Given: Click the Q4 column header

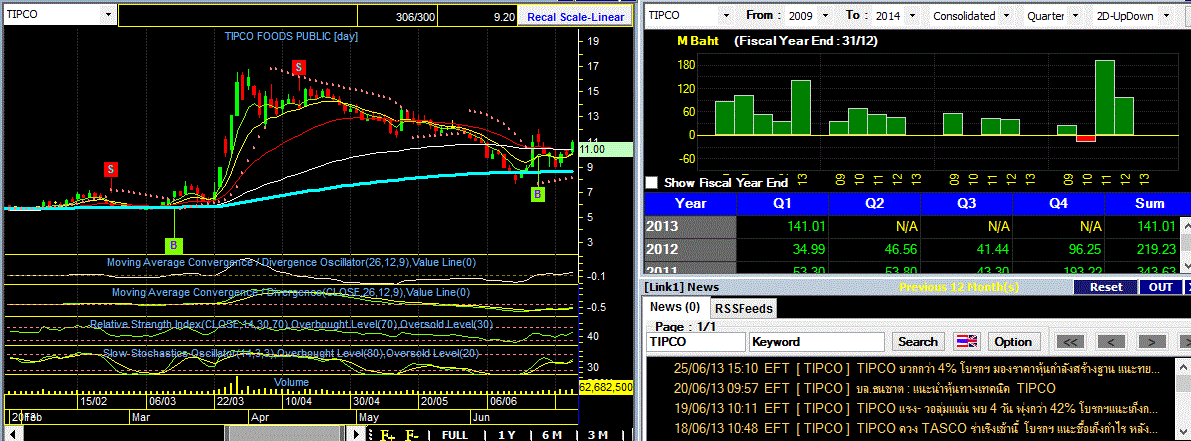Looking at the screenshot, I should pos(1058,203).
